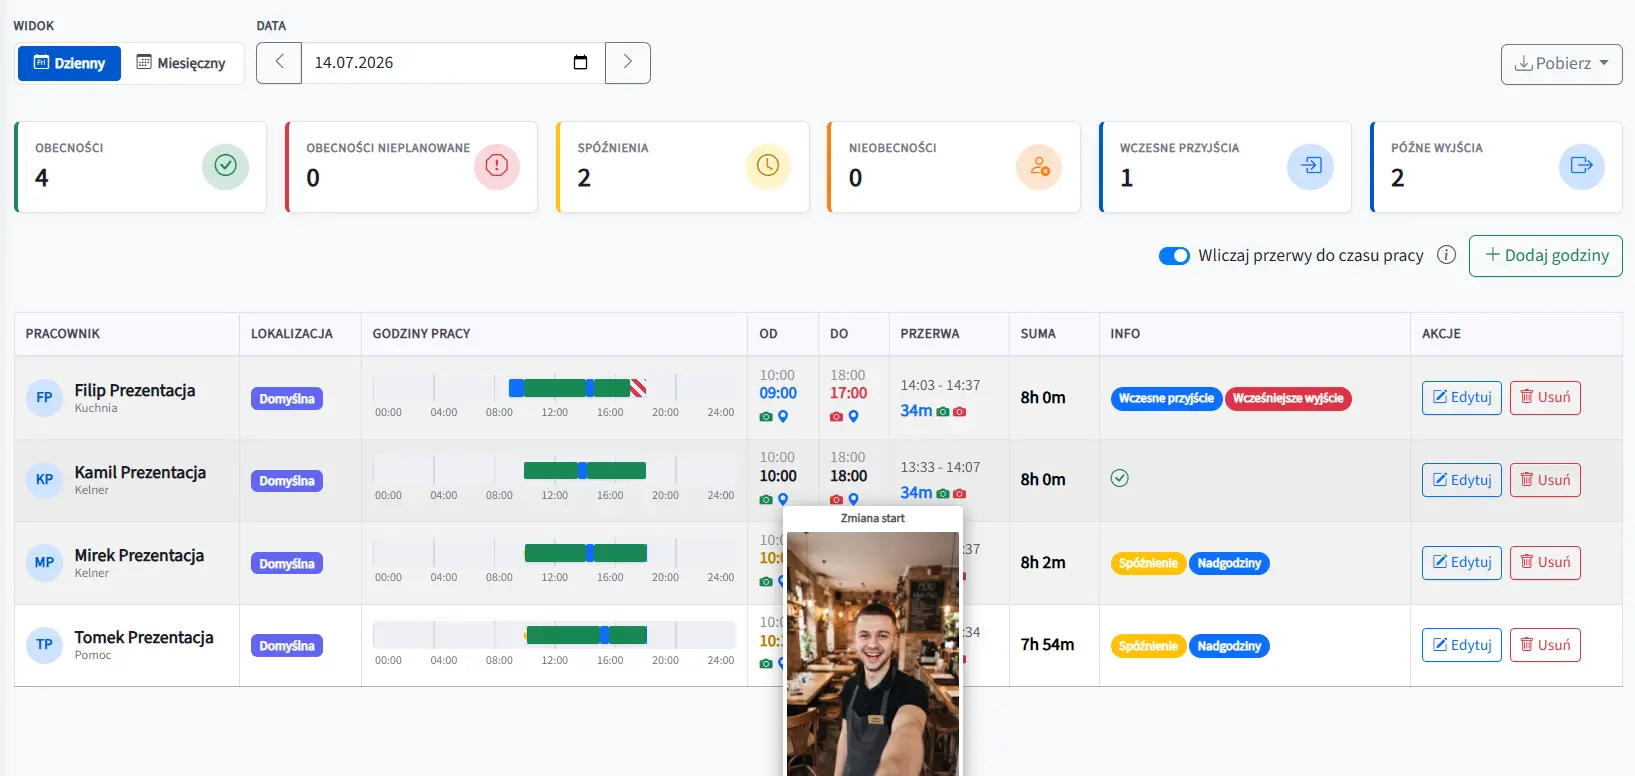The width and height of the screenshot is (1635, 776).
Task: Go to the previous date
Action: [x=279, y=63]
